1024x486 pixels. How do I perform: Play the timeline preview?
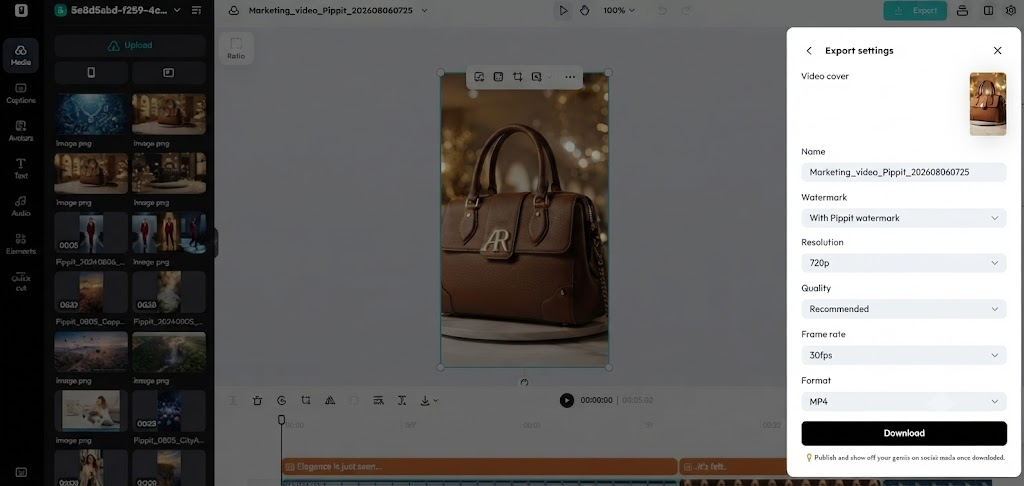[567, 400]
